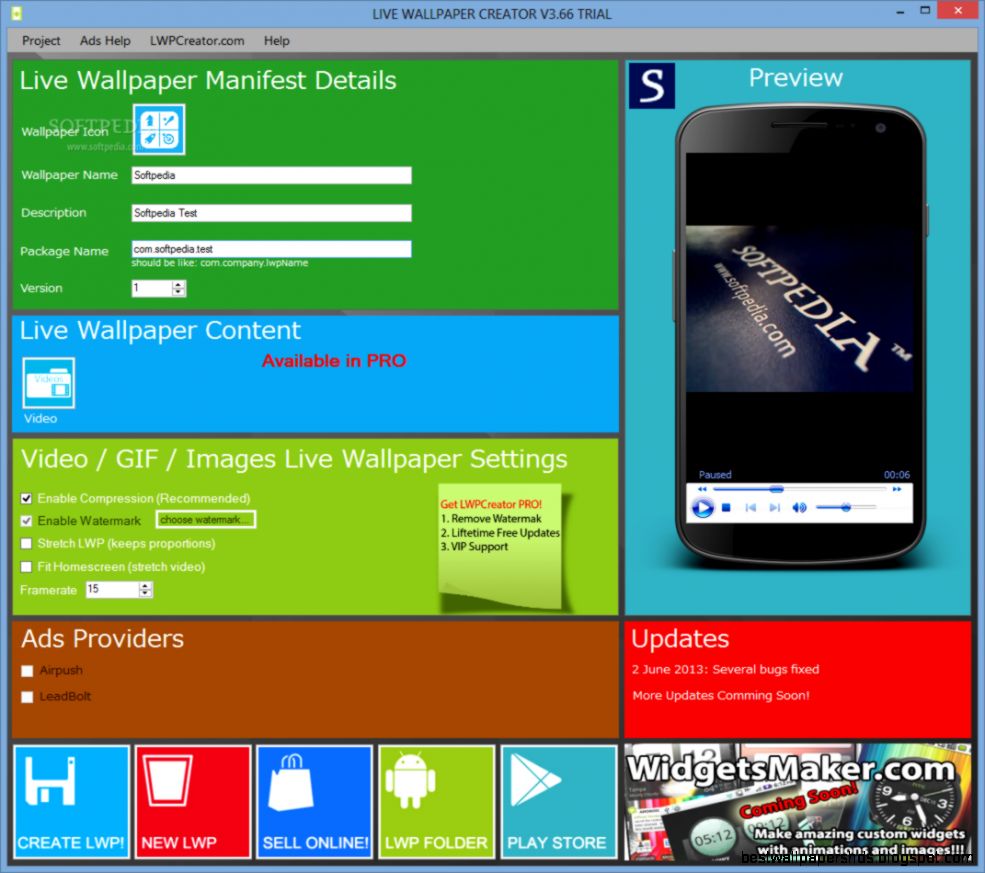Open the Project menu
Image resolution: width=985 pixels, height=873 pixels.
pyautogui.click(x=40, y=41)
